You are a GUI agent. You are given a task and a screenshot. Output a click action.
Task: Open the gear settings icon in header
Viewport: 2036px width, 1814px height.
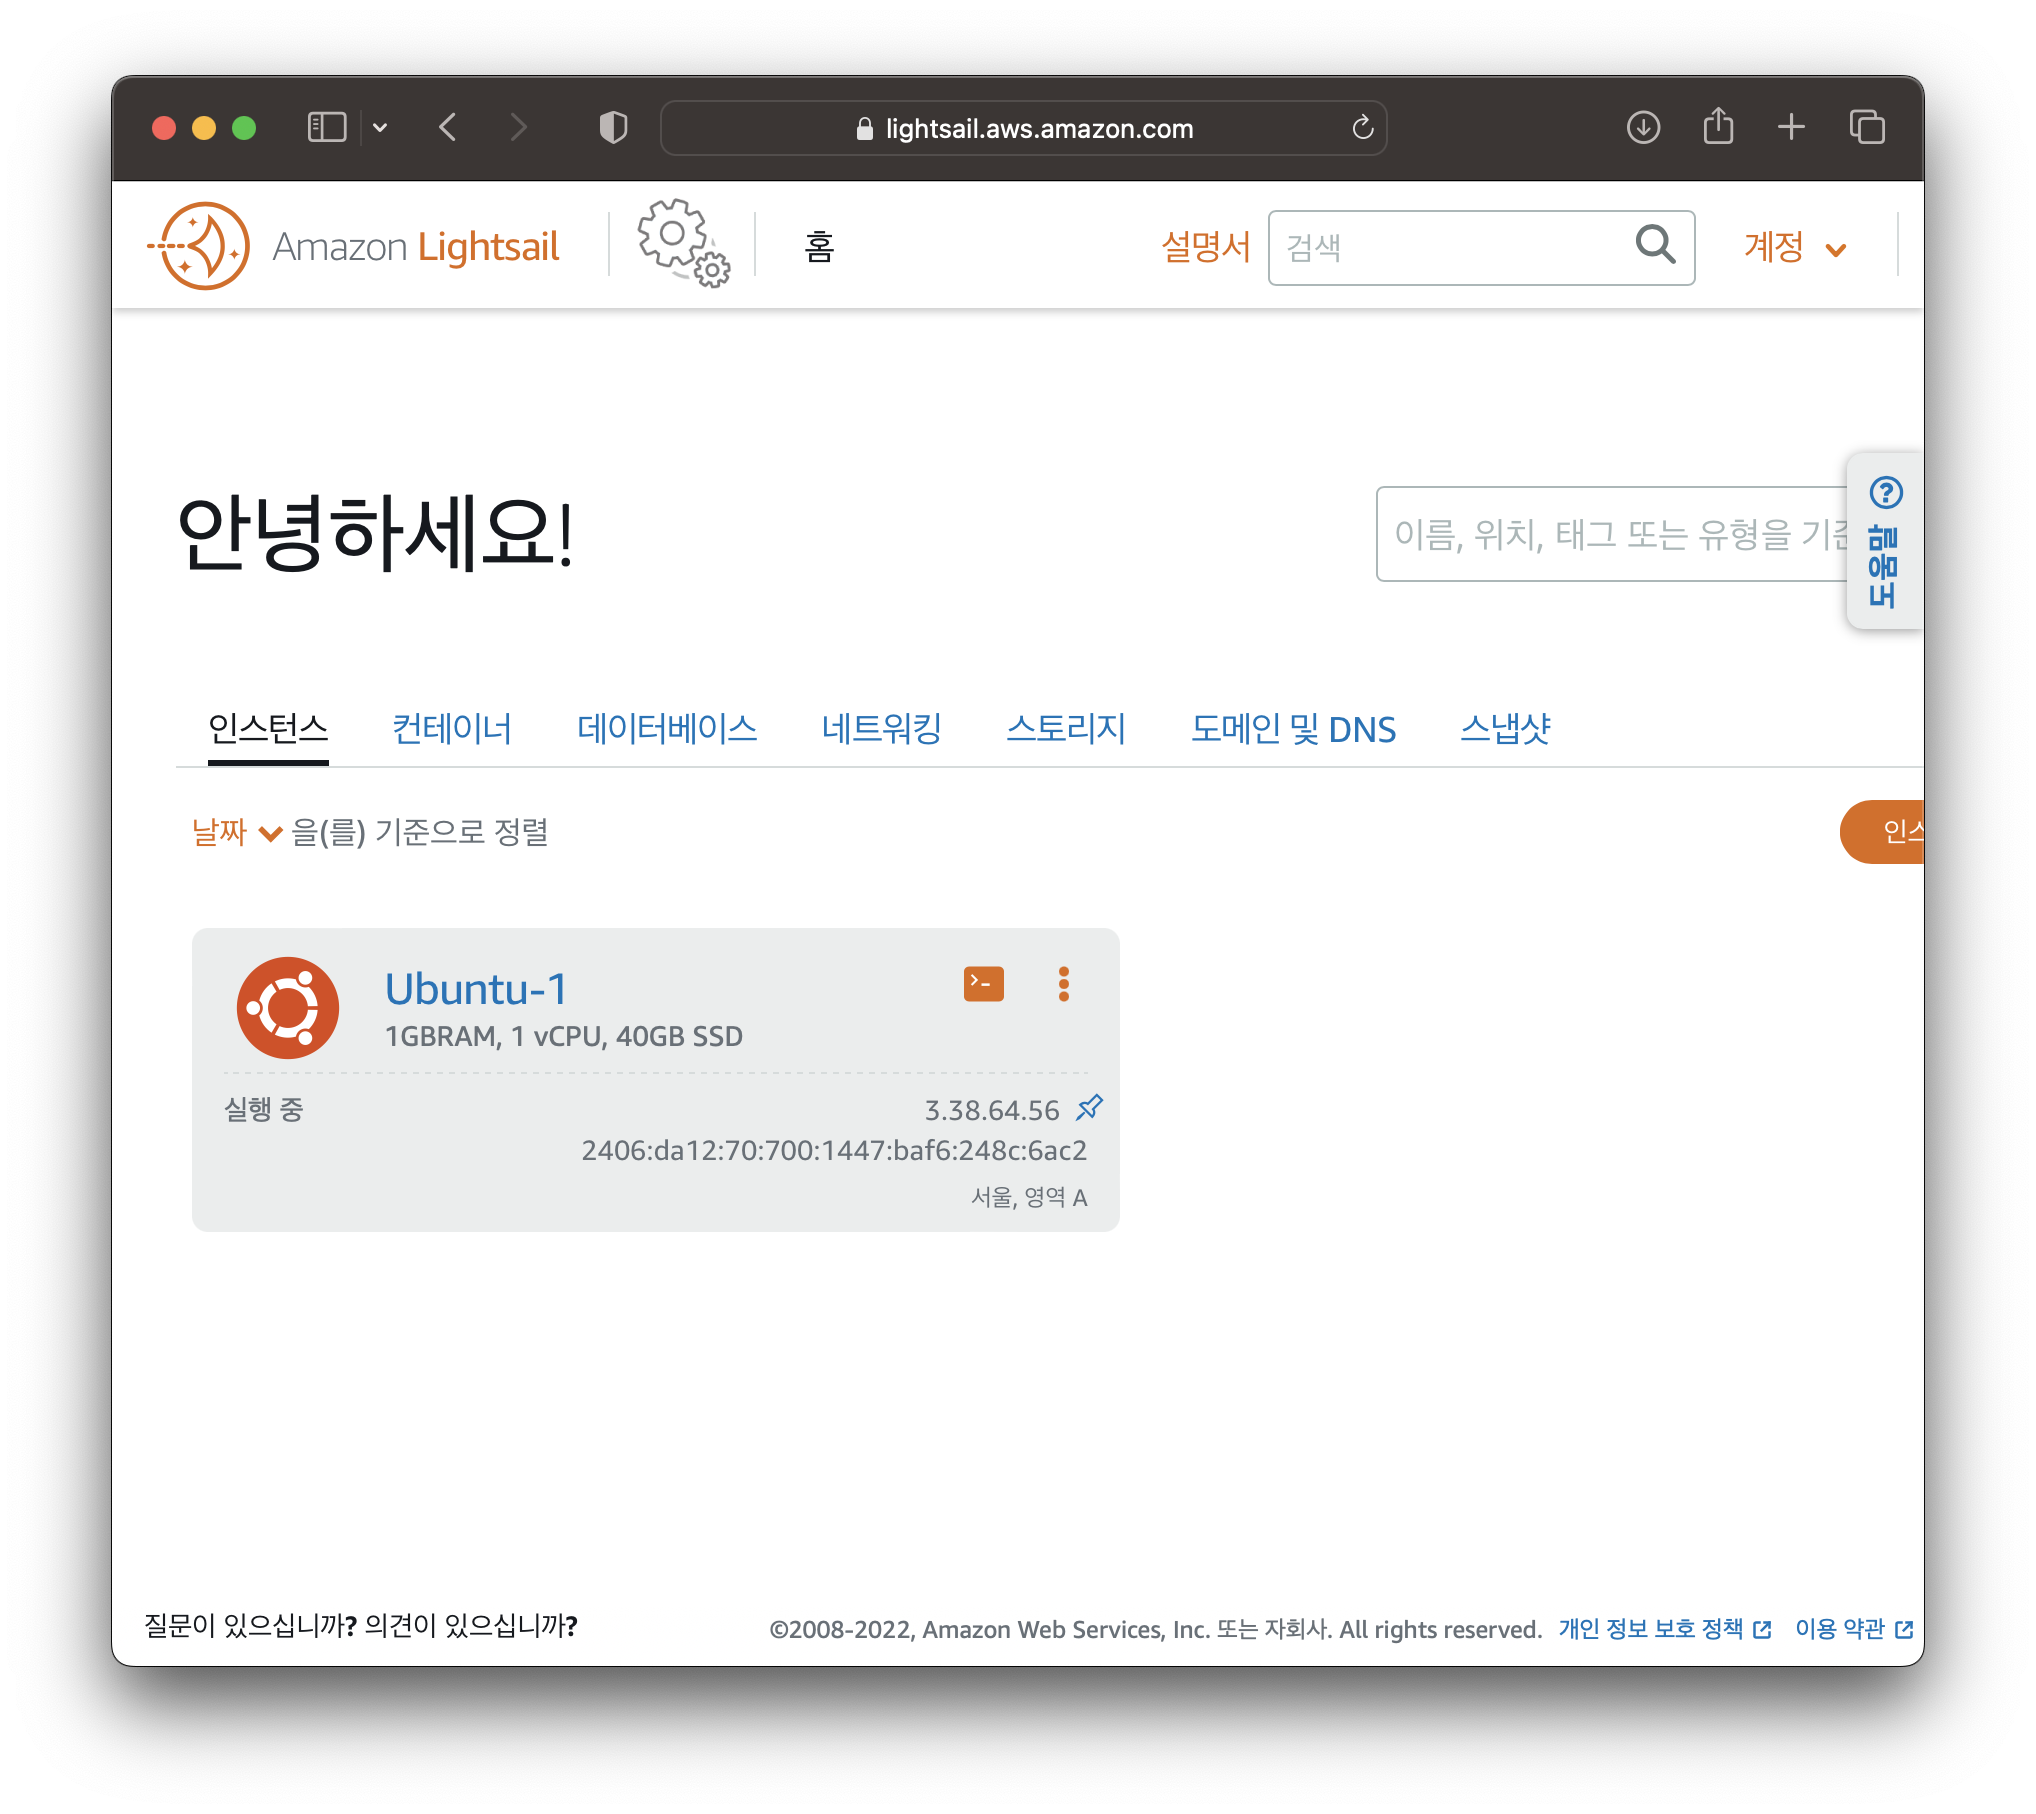tap(683, 244)
